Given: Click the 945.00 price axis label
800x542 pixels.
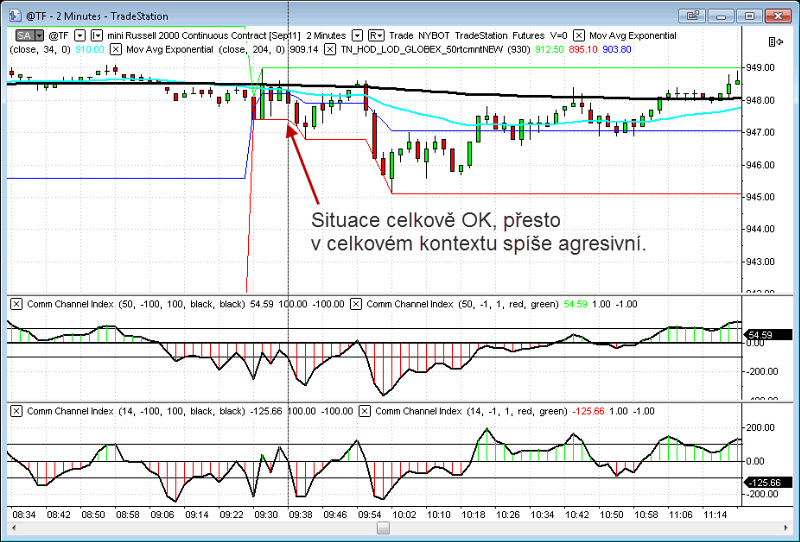Looking at the screenshot, I should click(760, 196).
